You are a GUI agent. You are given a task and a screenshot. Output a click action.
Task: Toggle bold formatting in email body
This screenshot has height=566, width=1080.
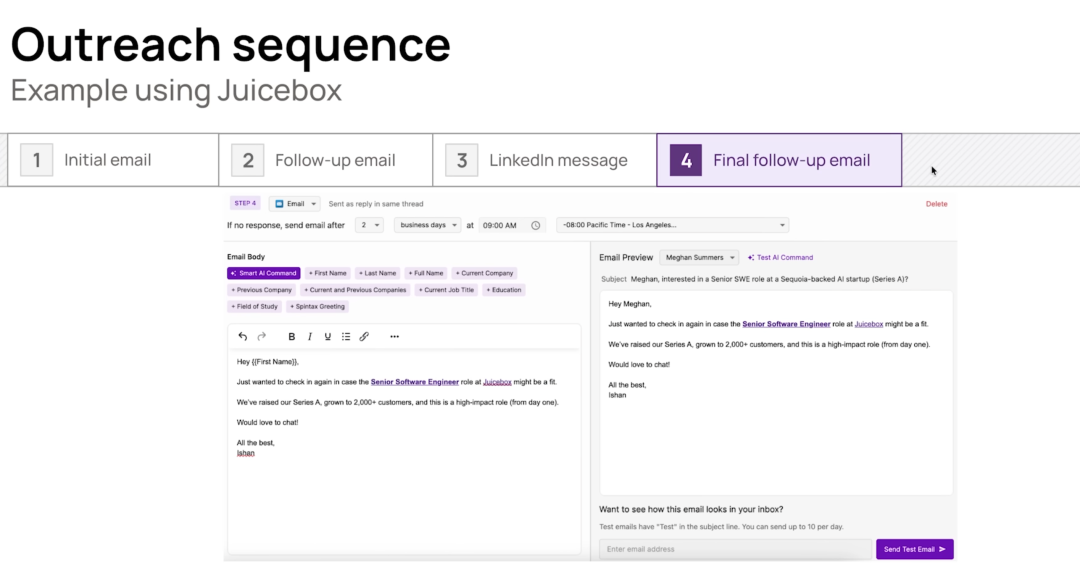[292, 337]
